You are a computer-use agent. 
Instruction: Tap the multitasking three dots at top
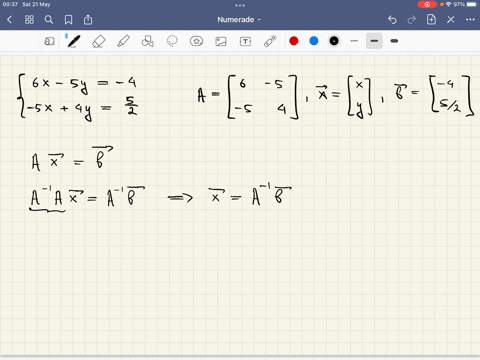tap(240, 5)
